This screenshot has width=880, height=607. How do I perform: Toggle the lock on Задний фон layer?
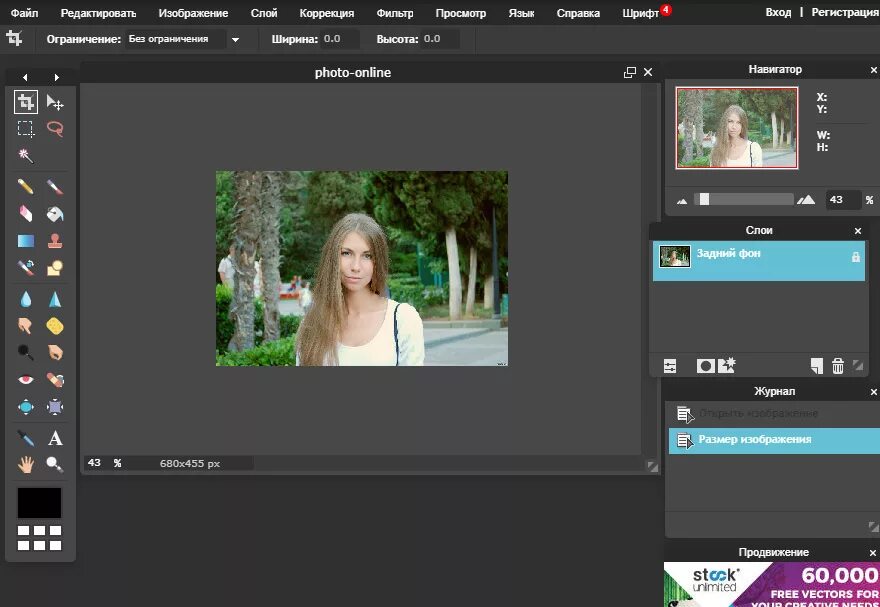coord(855,257)
